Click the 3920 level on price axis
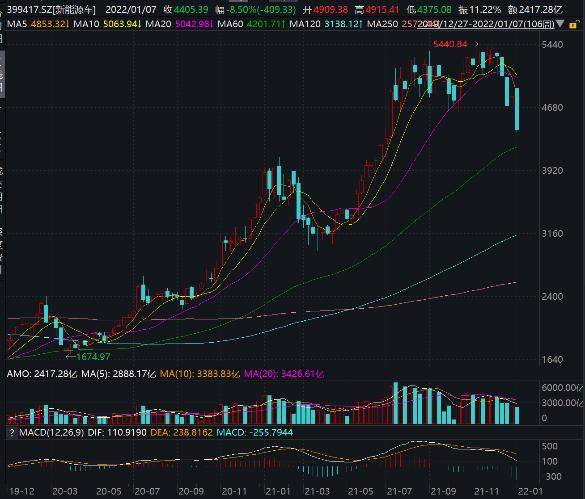Viewport: 585px width, 499px height. click(x=552, y=171)
